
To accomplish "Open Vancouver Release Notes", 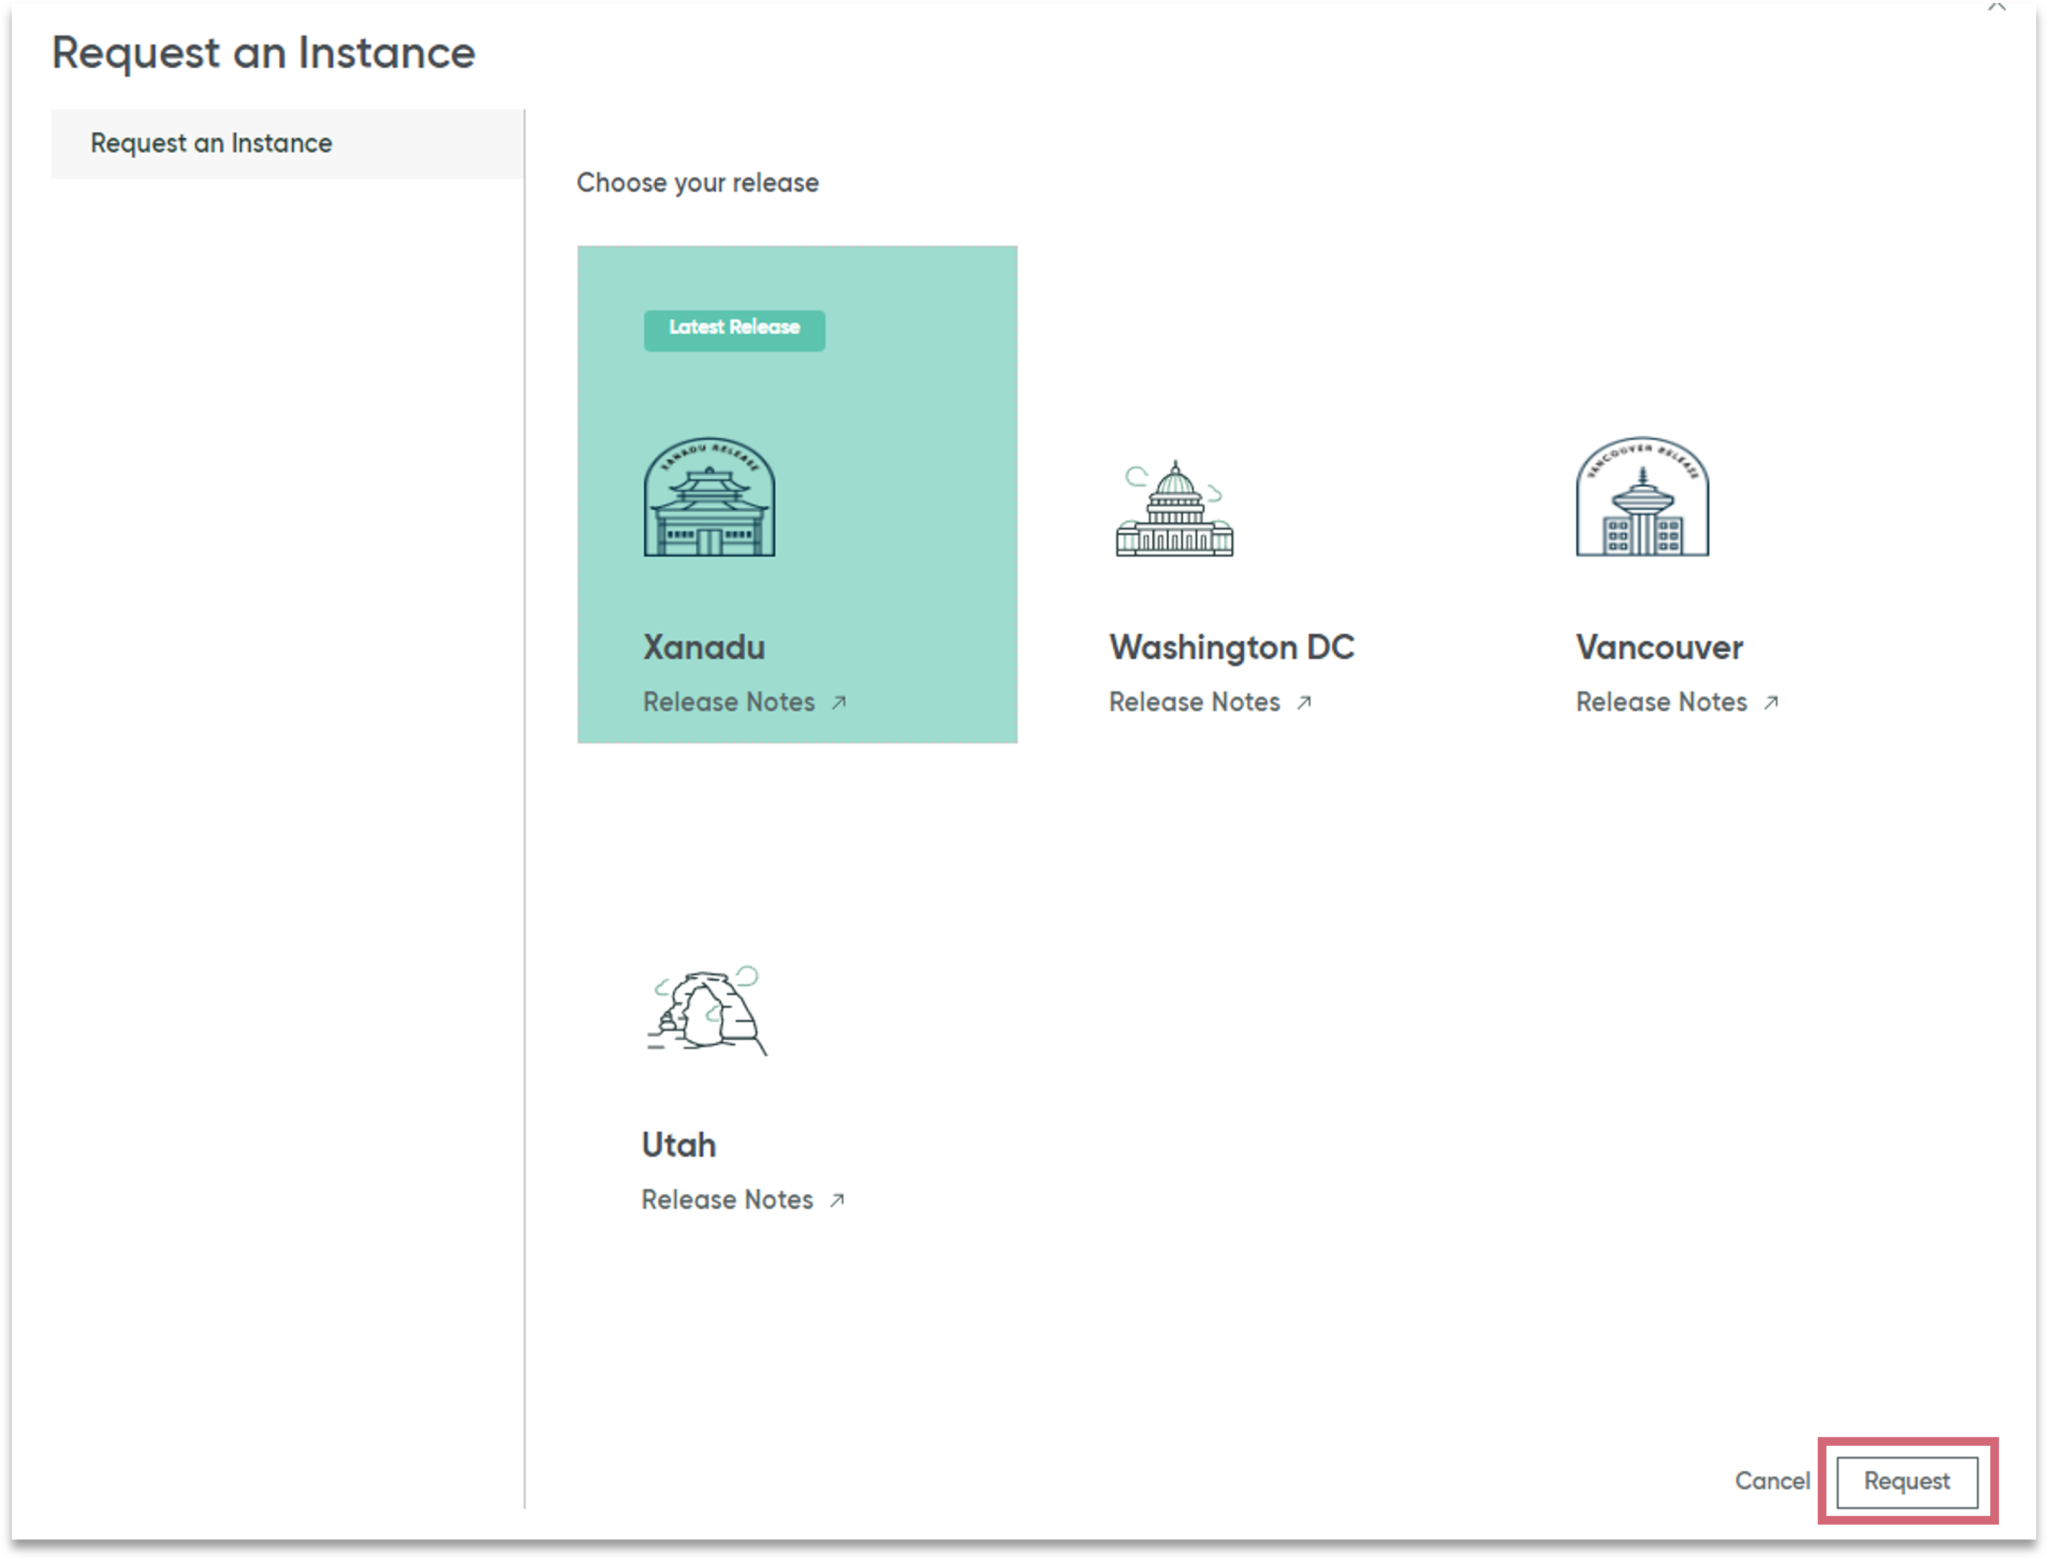I will point(1661,702).
